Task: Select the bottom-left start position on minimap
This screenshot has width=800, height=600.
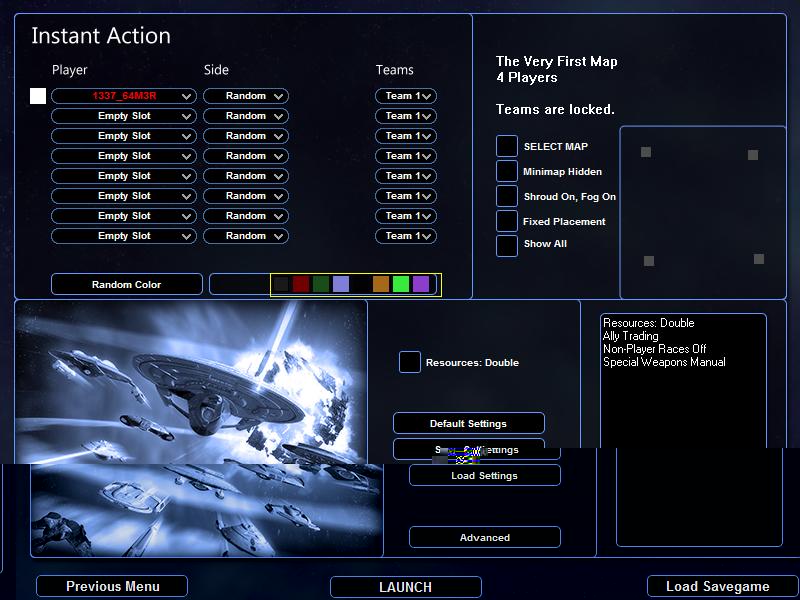Action: coord(649,261)
